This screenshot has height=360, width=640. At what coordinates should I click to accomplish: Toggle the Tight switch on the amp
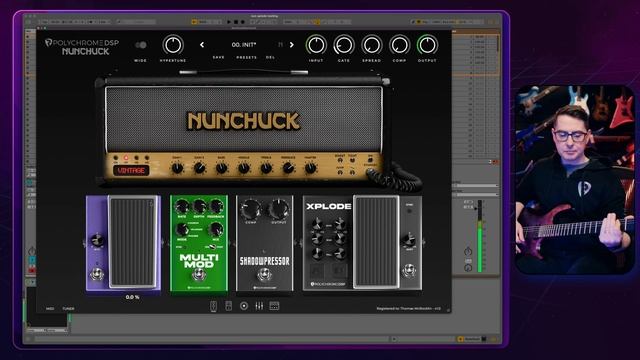(352, 160)
